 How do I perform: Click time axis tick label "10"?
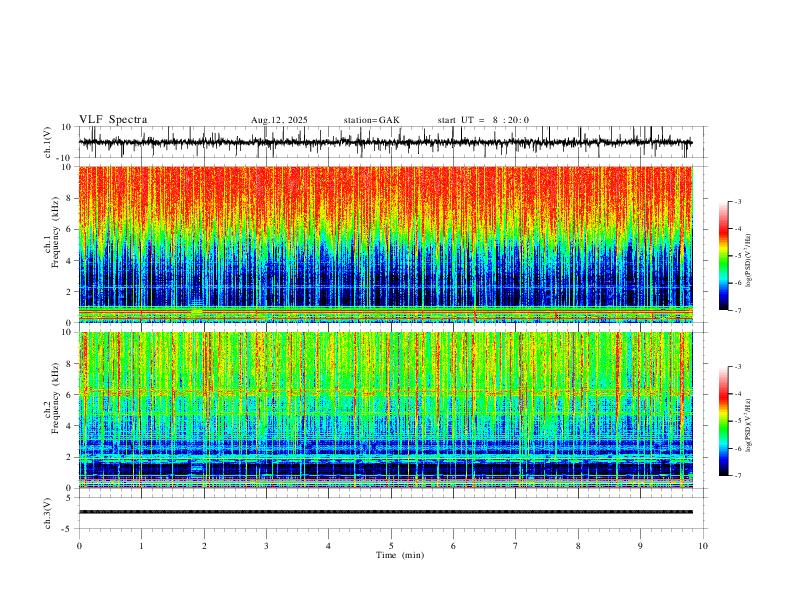click(703, 546)
